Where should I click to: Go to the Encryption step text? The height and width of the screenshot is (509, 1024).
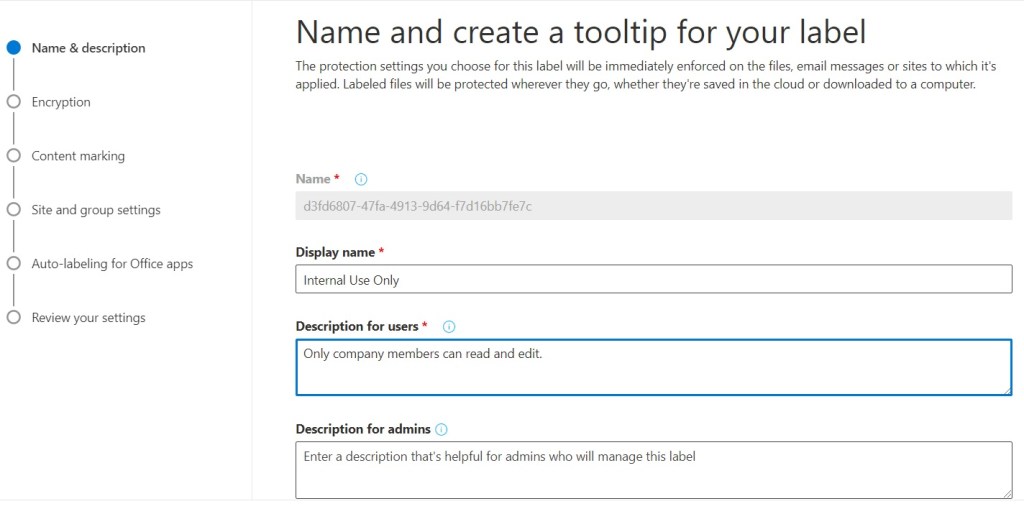[x=61, y=102]
